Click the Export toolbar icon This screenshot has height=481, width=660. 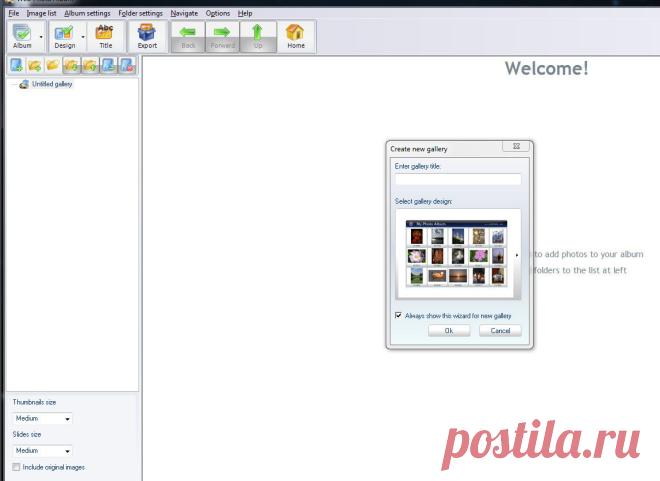pyautogui.click(x=147, y=36)
